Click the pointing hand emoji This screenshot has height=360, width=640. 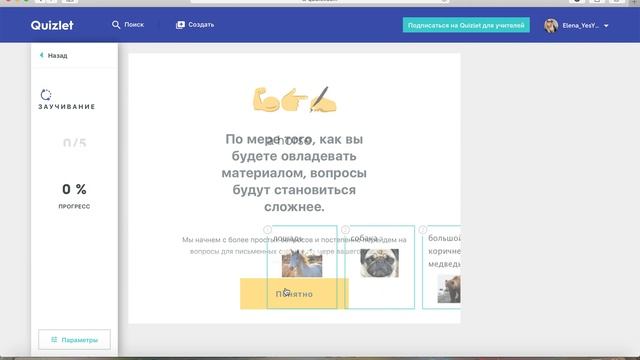(x=294, y=100)
